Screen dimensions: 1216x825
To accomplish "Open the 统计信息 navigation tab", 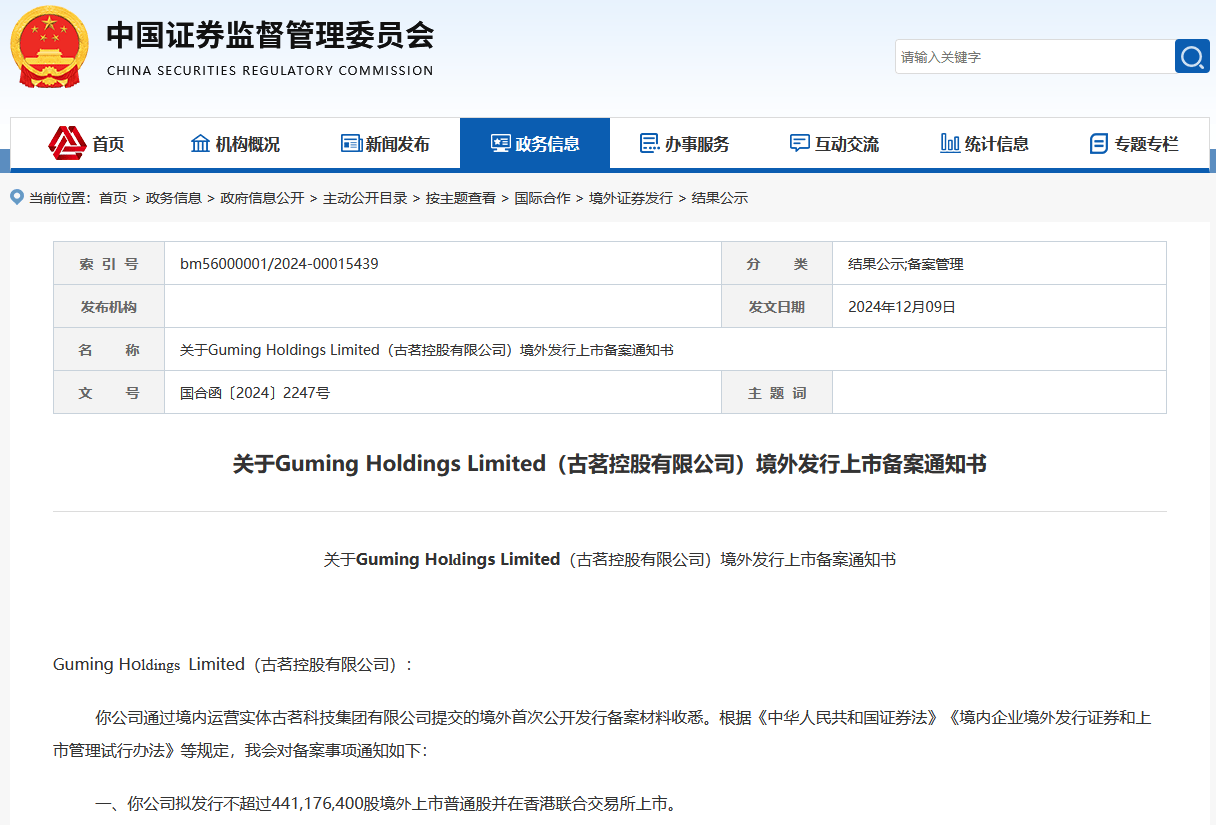I will (985, 144).
